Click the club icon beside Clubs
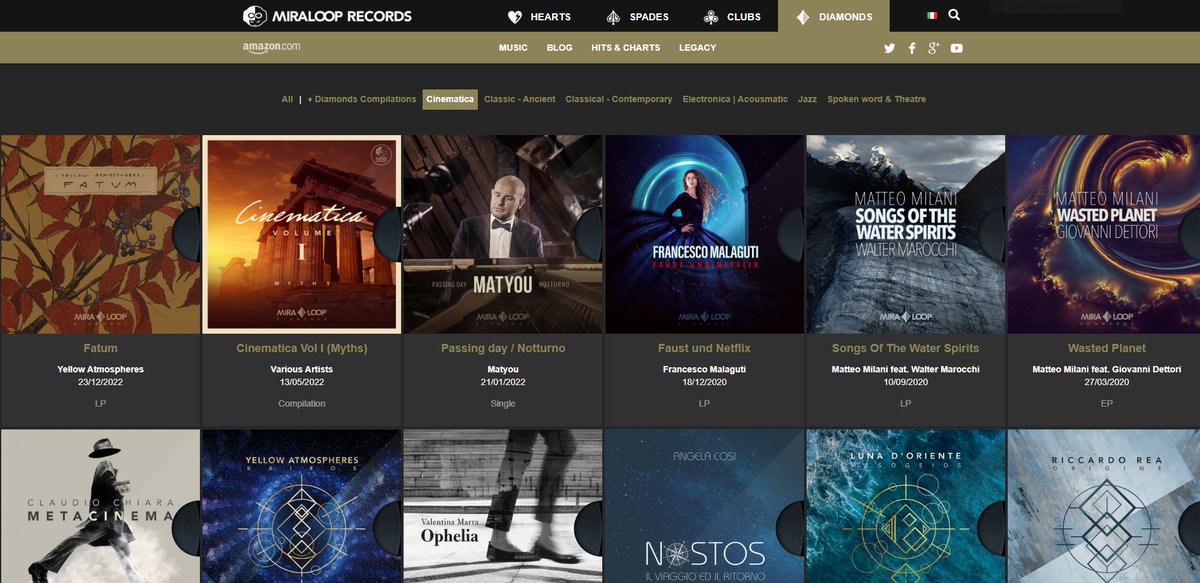The width and height of the screenshot is (1200, 583). pos(710,17)
